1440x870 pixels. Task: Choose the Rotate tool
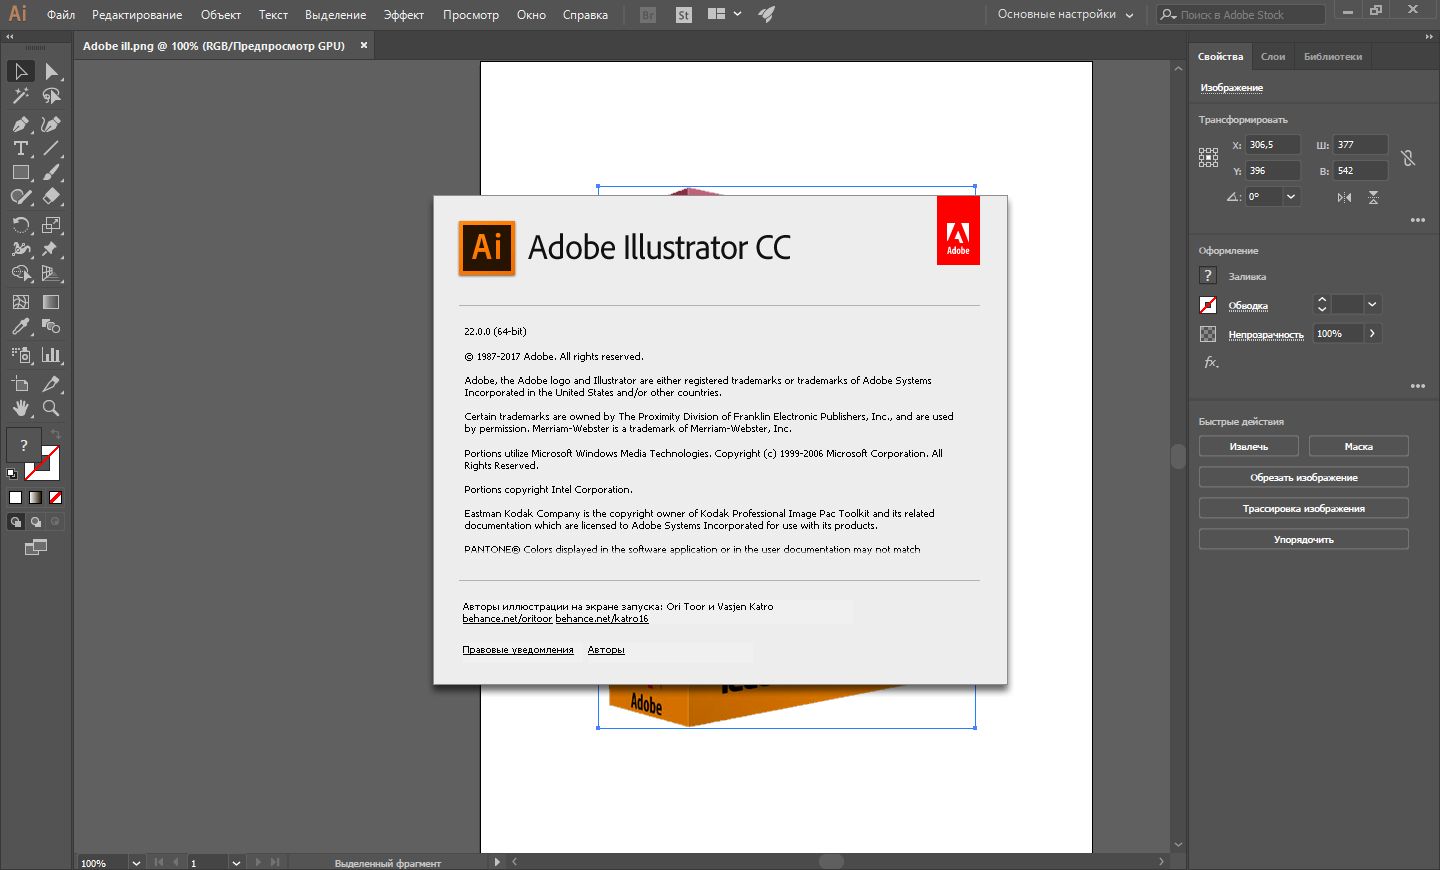[20, 225]
